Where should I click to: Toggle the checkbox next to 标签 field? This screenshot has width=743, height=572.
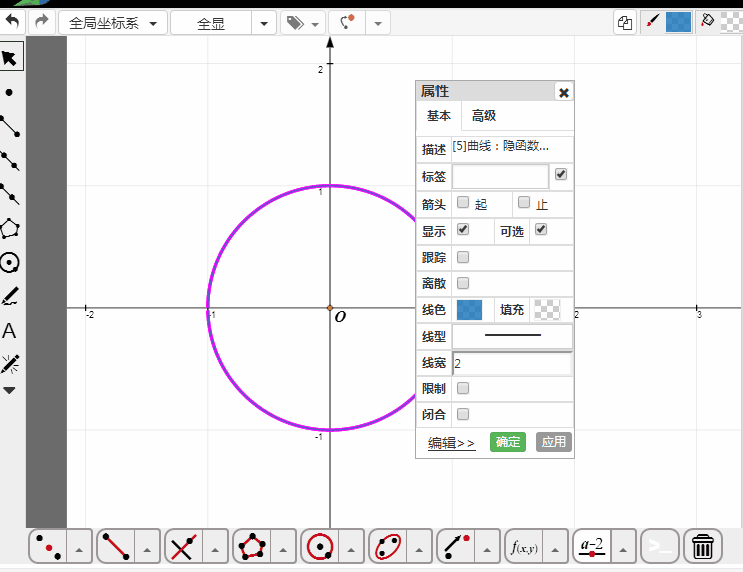pos(561,174)
